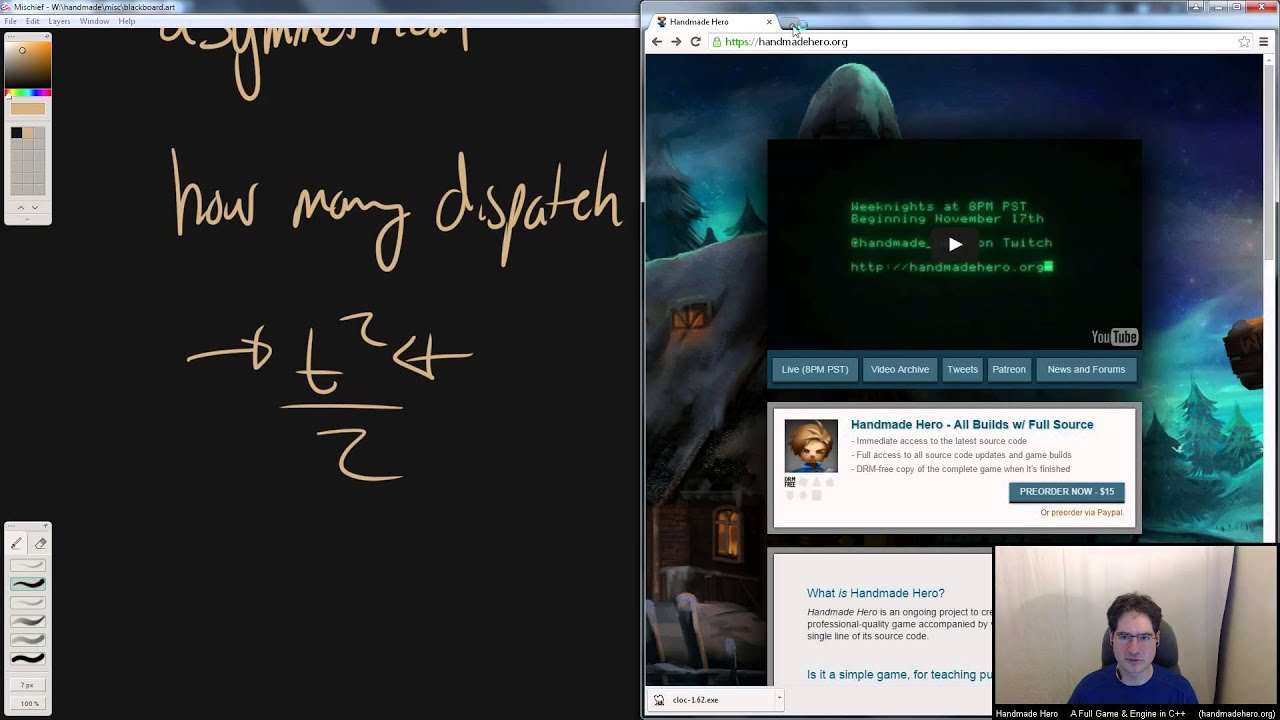Open a new Chrome tab
This screenshot has height=720, width=1280.
click(793, 23)
